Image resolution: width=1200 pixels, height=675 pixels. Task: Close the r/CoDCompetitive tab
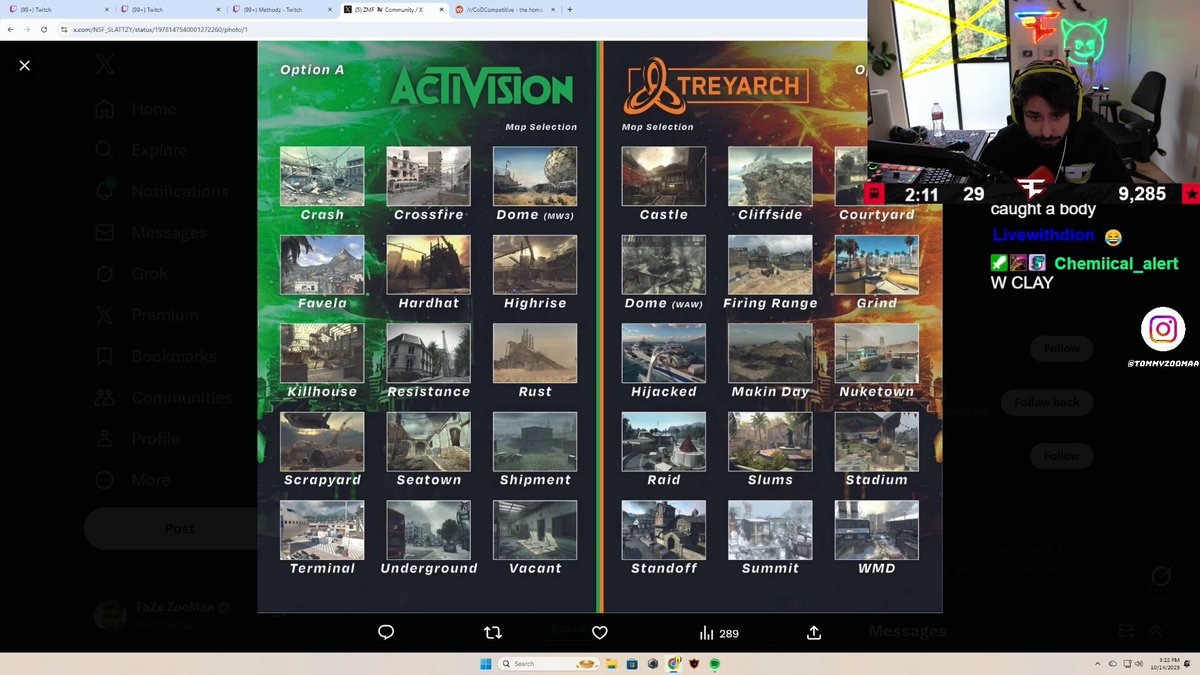point(553,9)
